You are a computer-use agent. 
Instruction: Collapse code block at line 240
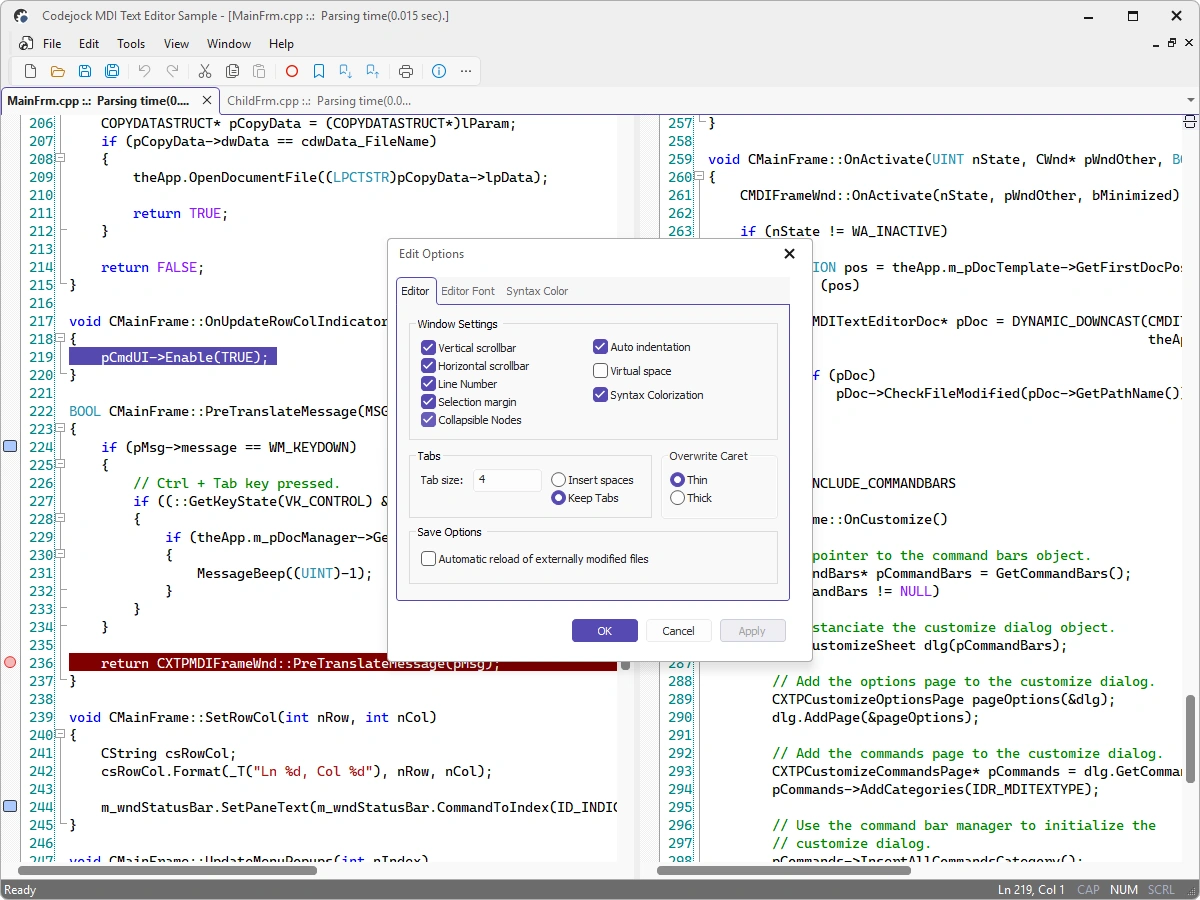(x=60, y=735)
